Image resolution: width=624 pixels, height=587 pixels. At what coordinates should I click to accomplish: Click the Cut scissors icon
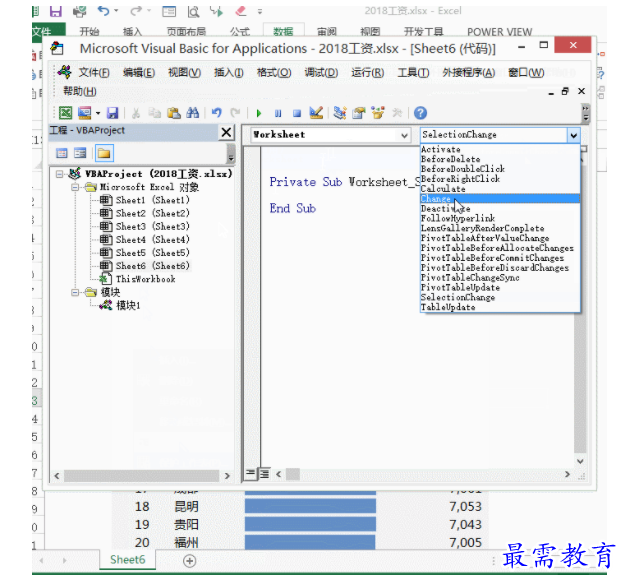coord(136,113)
